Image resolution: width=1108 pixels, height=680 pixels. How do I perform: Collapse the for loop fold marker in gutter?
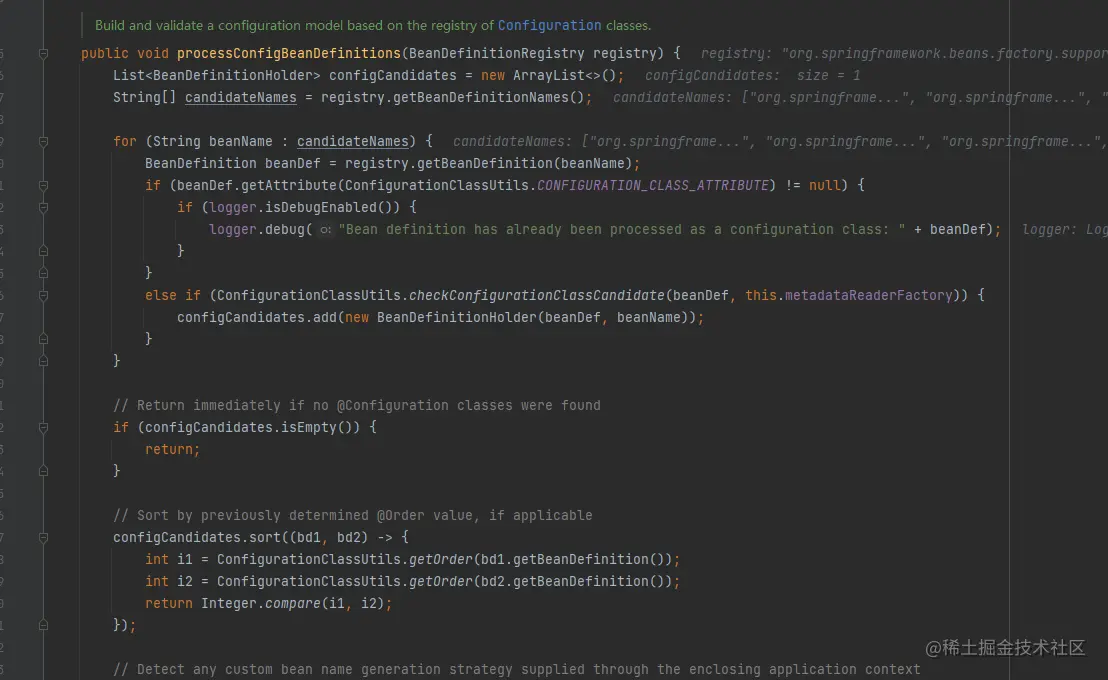[43, 142]
